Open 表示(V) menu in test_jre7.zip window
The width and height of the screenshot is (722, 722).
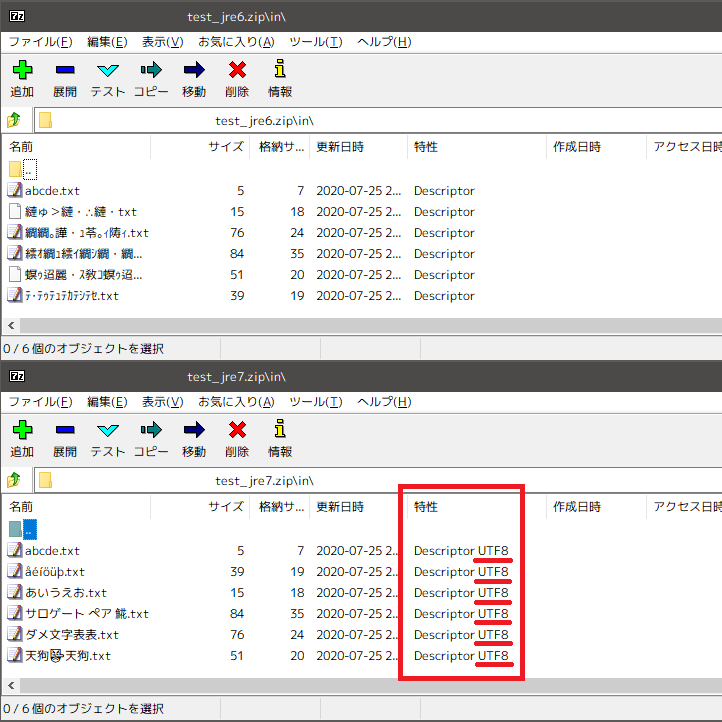pyautogui.click(x=163, y=402)
